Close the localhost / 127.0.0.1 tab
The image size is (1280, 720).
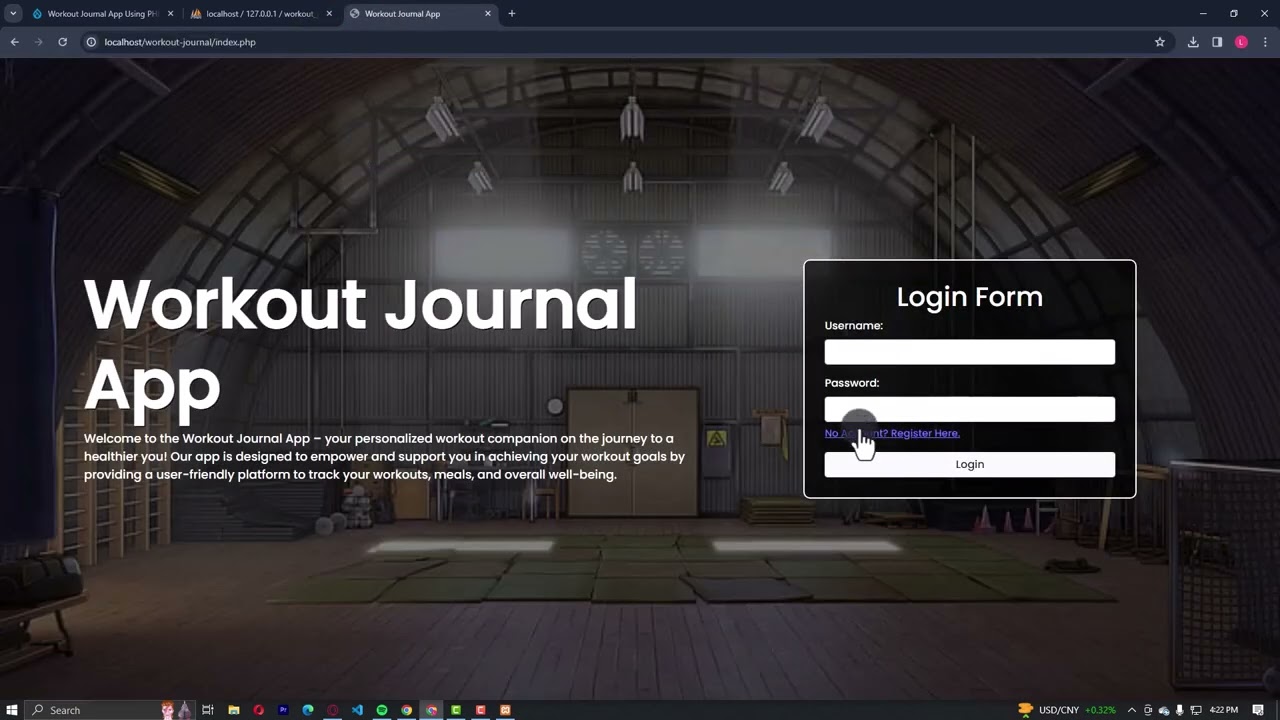coord(329,14)
